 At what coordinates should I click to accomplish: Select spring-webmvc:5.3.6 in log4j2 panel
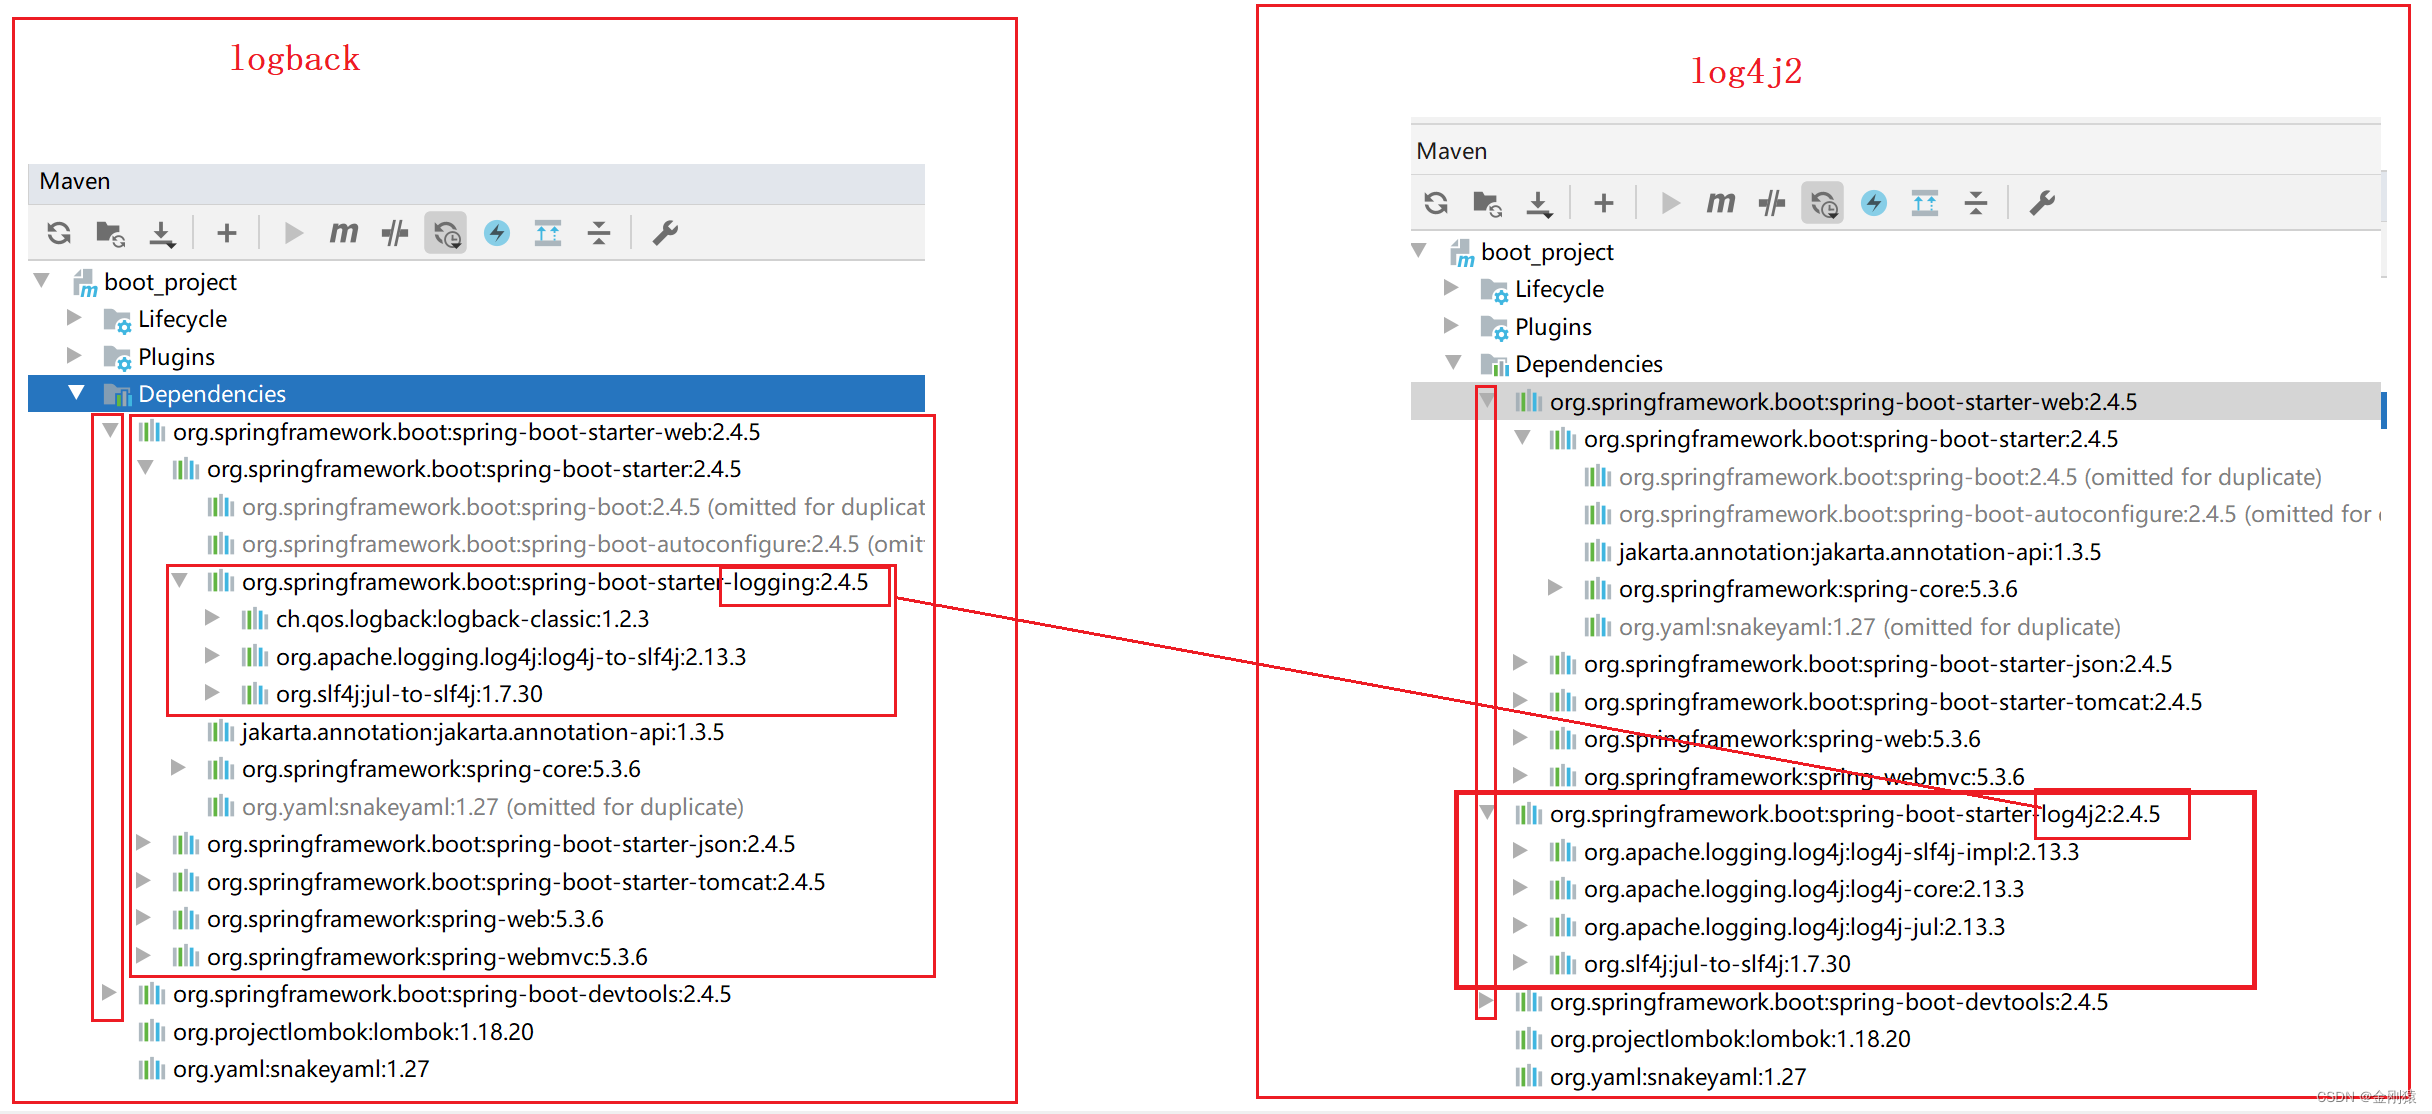click(x=1804, y=777)
